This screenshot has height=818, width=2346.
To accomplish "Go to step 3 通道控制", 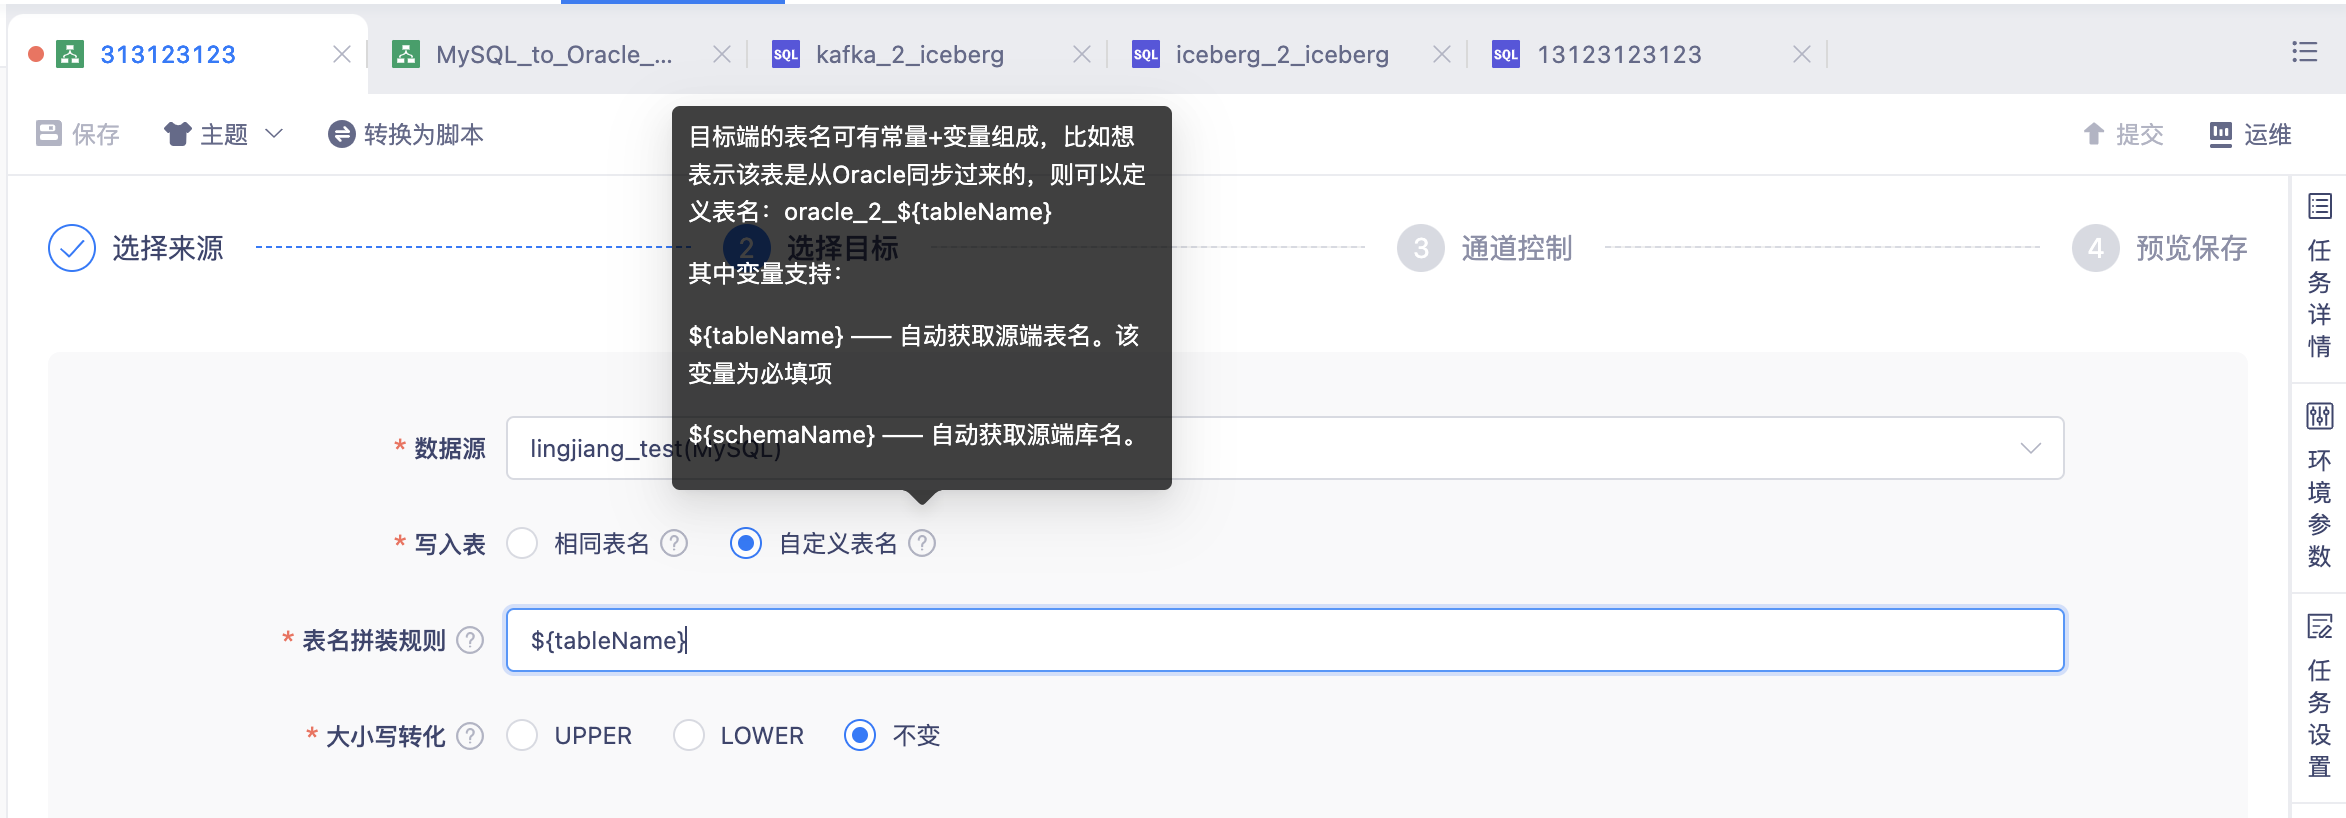I will tap(1485, 248).
